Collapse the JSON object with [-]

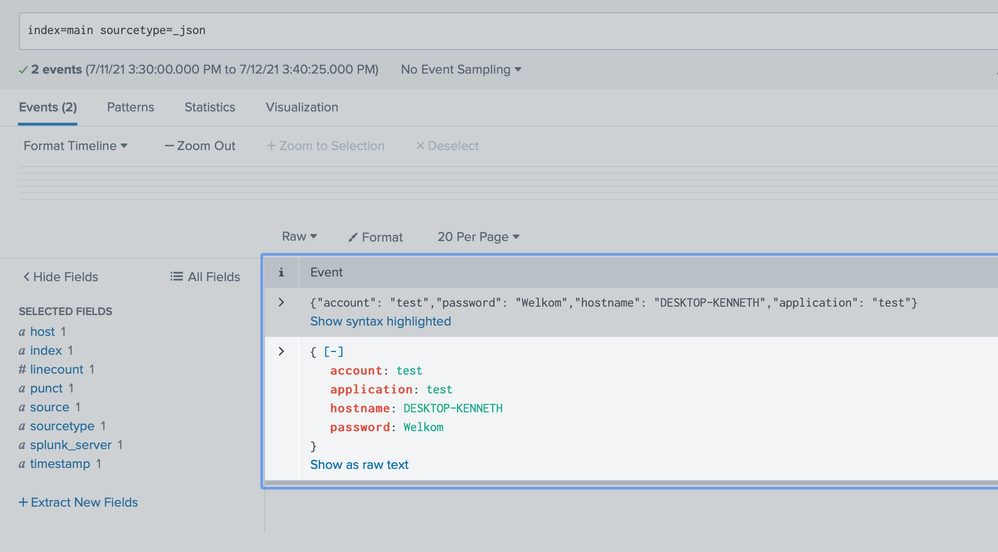tap(333, 352)
